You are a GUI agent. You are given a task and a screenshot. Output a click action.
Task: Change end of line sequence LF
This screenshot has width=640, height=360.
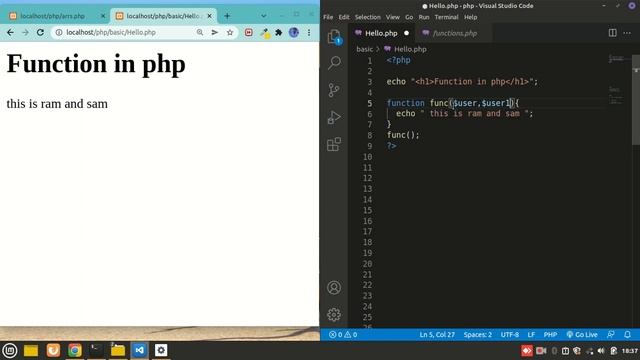(531, 335)
